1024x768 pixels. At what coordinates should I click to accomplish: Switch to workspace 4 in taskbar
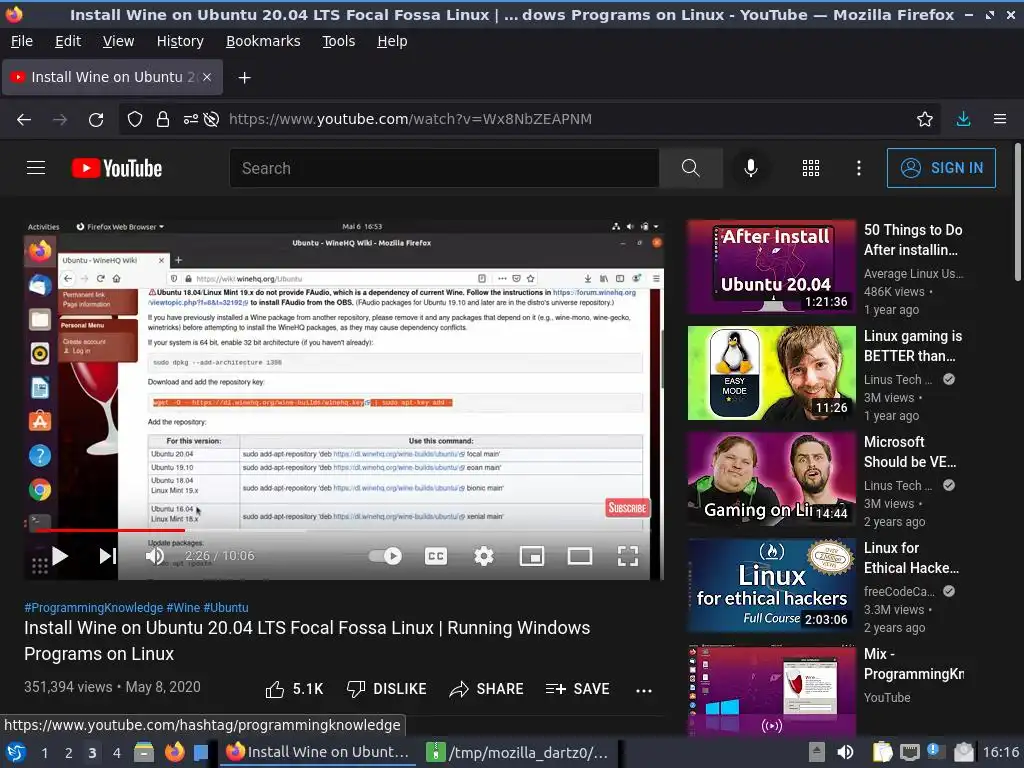coord(116,753)
